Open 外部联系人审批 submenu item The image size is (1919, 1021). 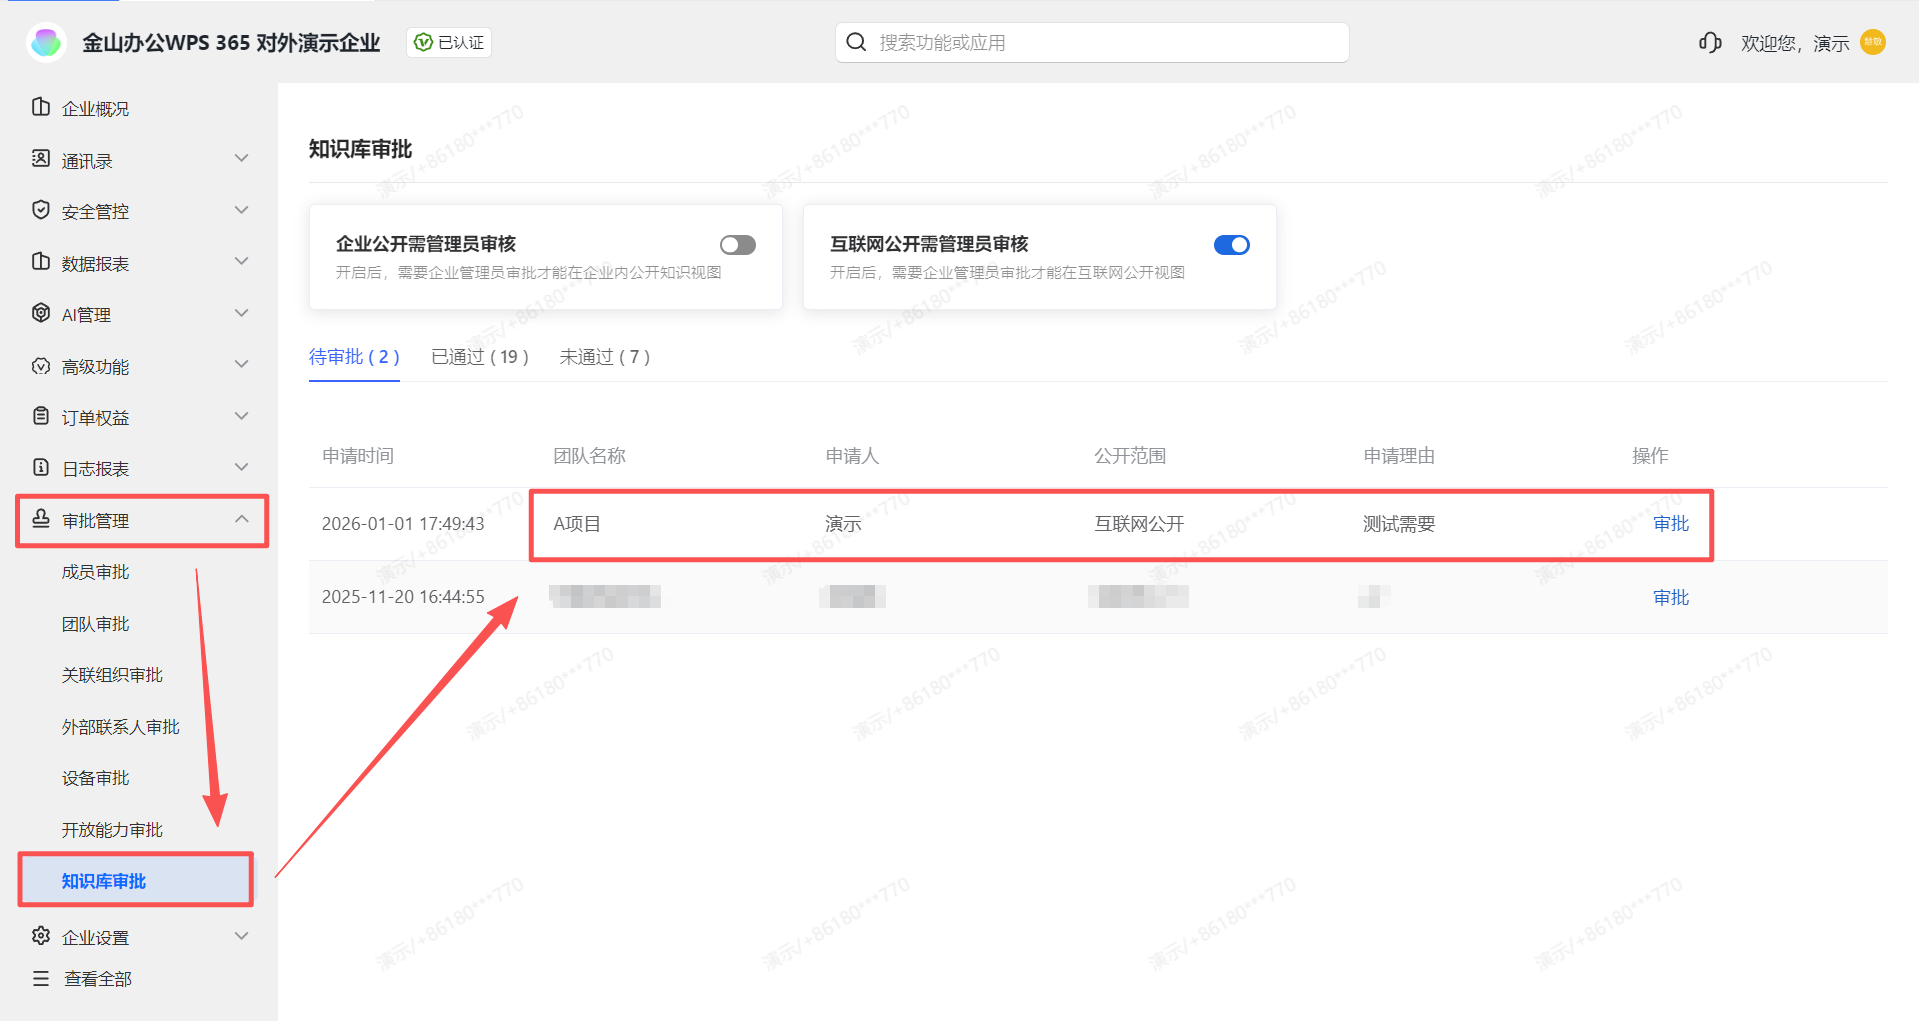coord(121,727)
